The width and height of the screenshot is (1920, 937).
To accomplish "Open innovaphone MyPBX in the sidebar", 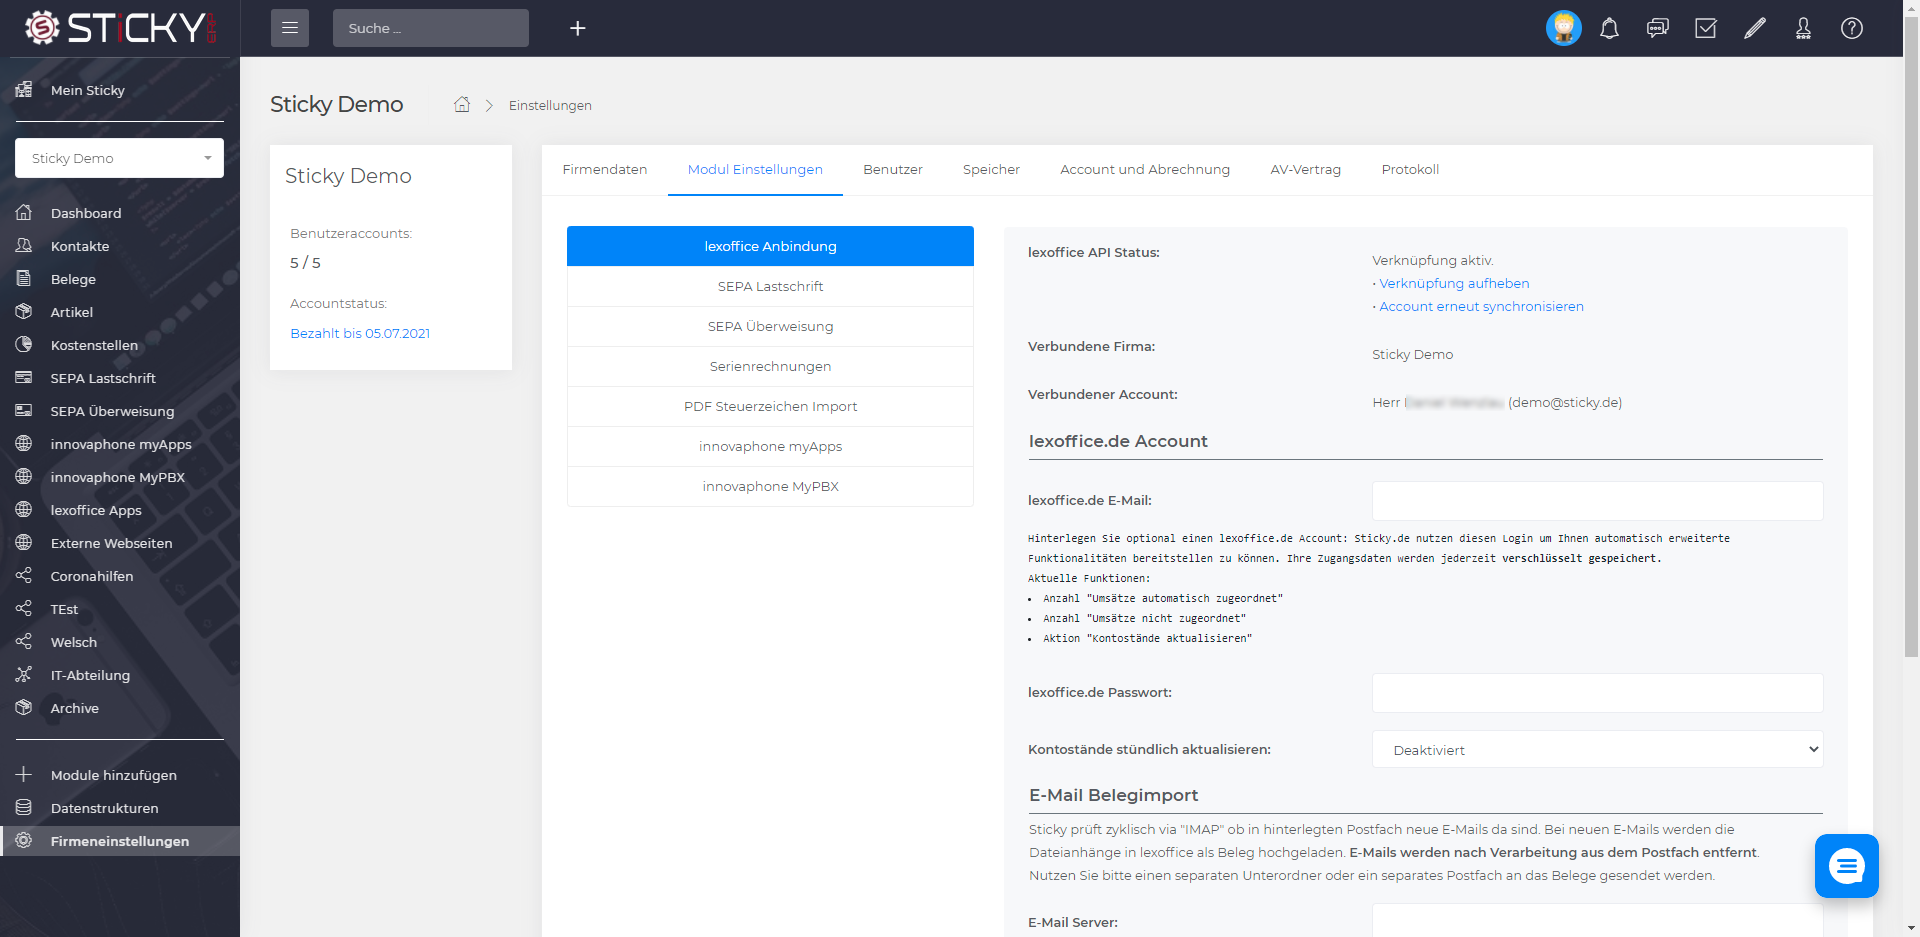I will tap(120, 477).
